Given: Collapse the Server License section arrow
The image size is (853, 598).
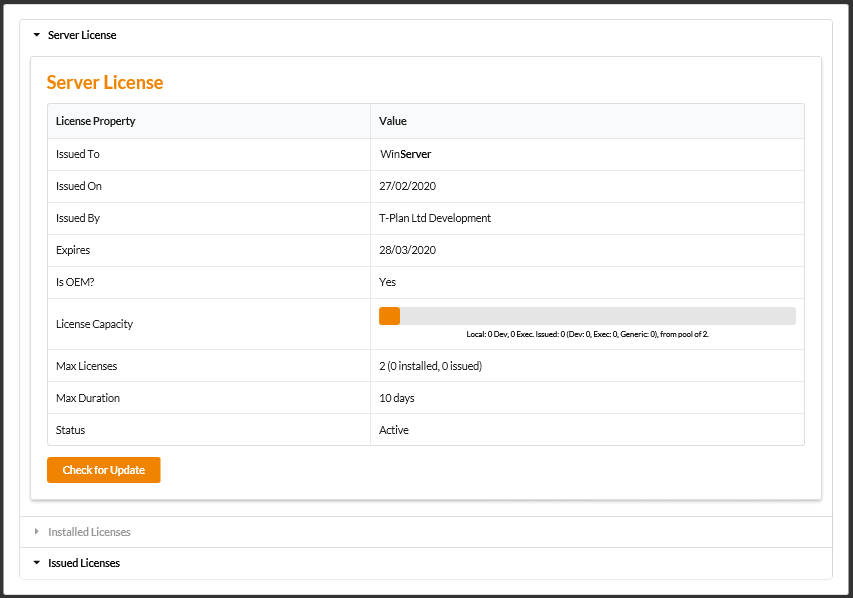Looking at the screenshot, I should click(36, 35).
